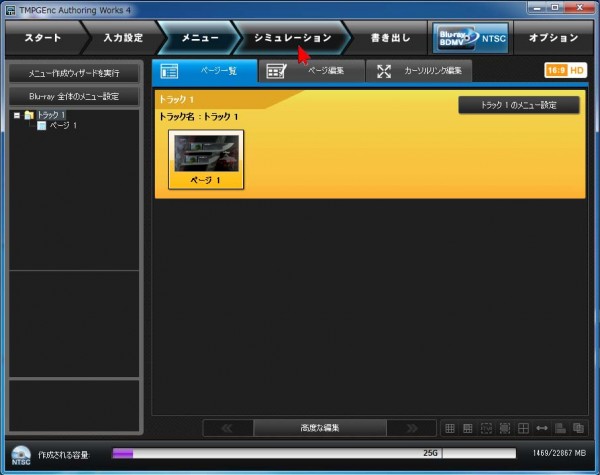Go to the スタート stage
This screenshot has height=475, width=600.
[x=42, y=38]
